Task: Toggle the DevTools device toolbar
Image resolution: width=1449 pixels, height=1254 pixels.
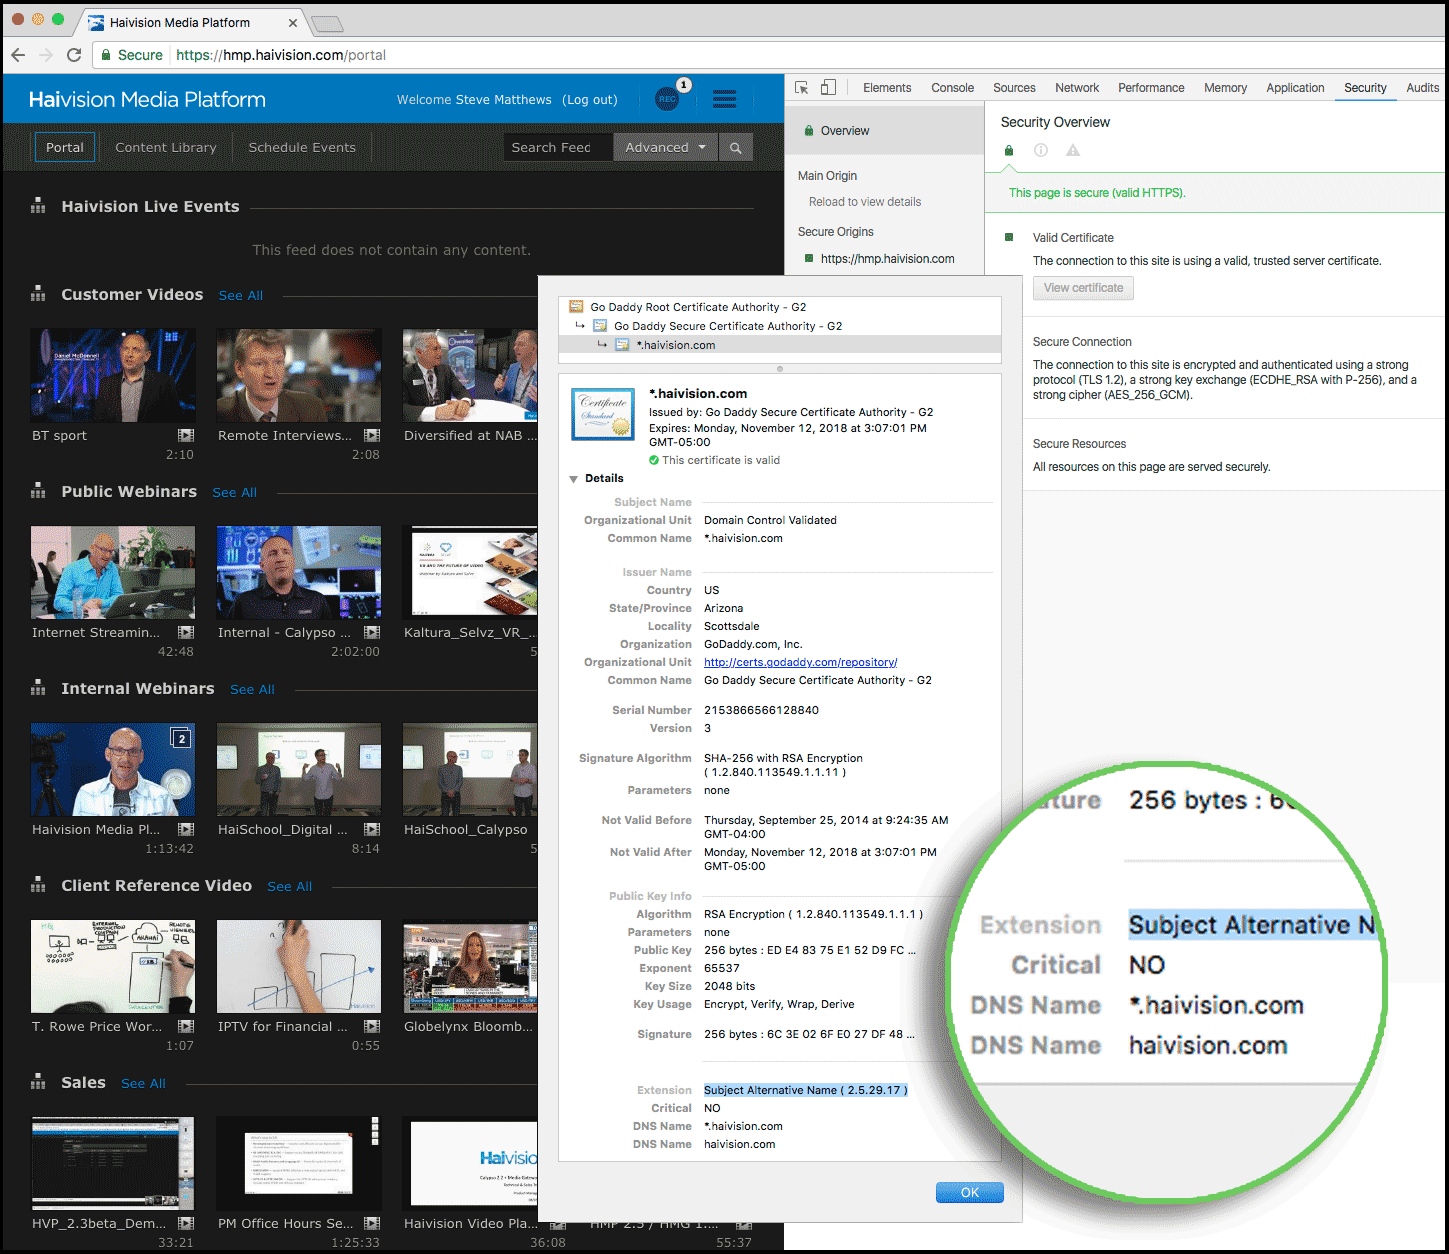Action: 828,88
